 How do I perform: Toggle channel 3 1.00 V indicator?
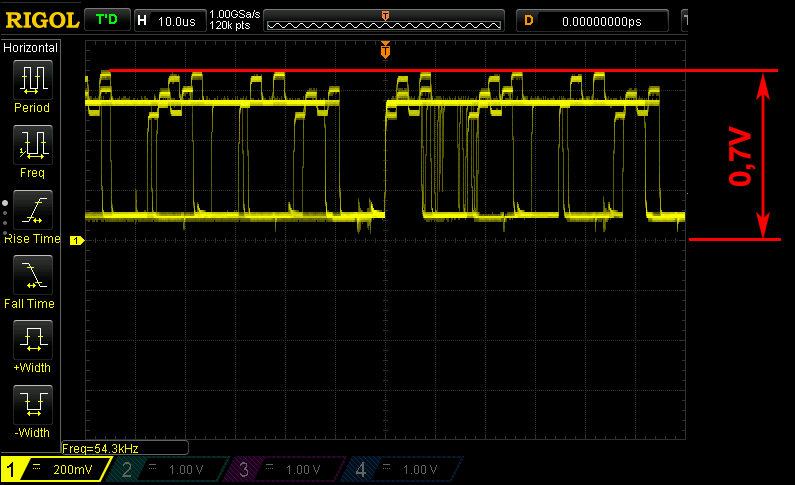pos(283,469)
